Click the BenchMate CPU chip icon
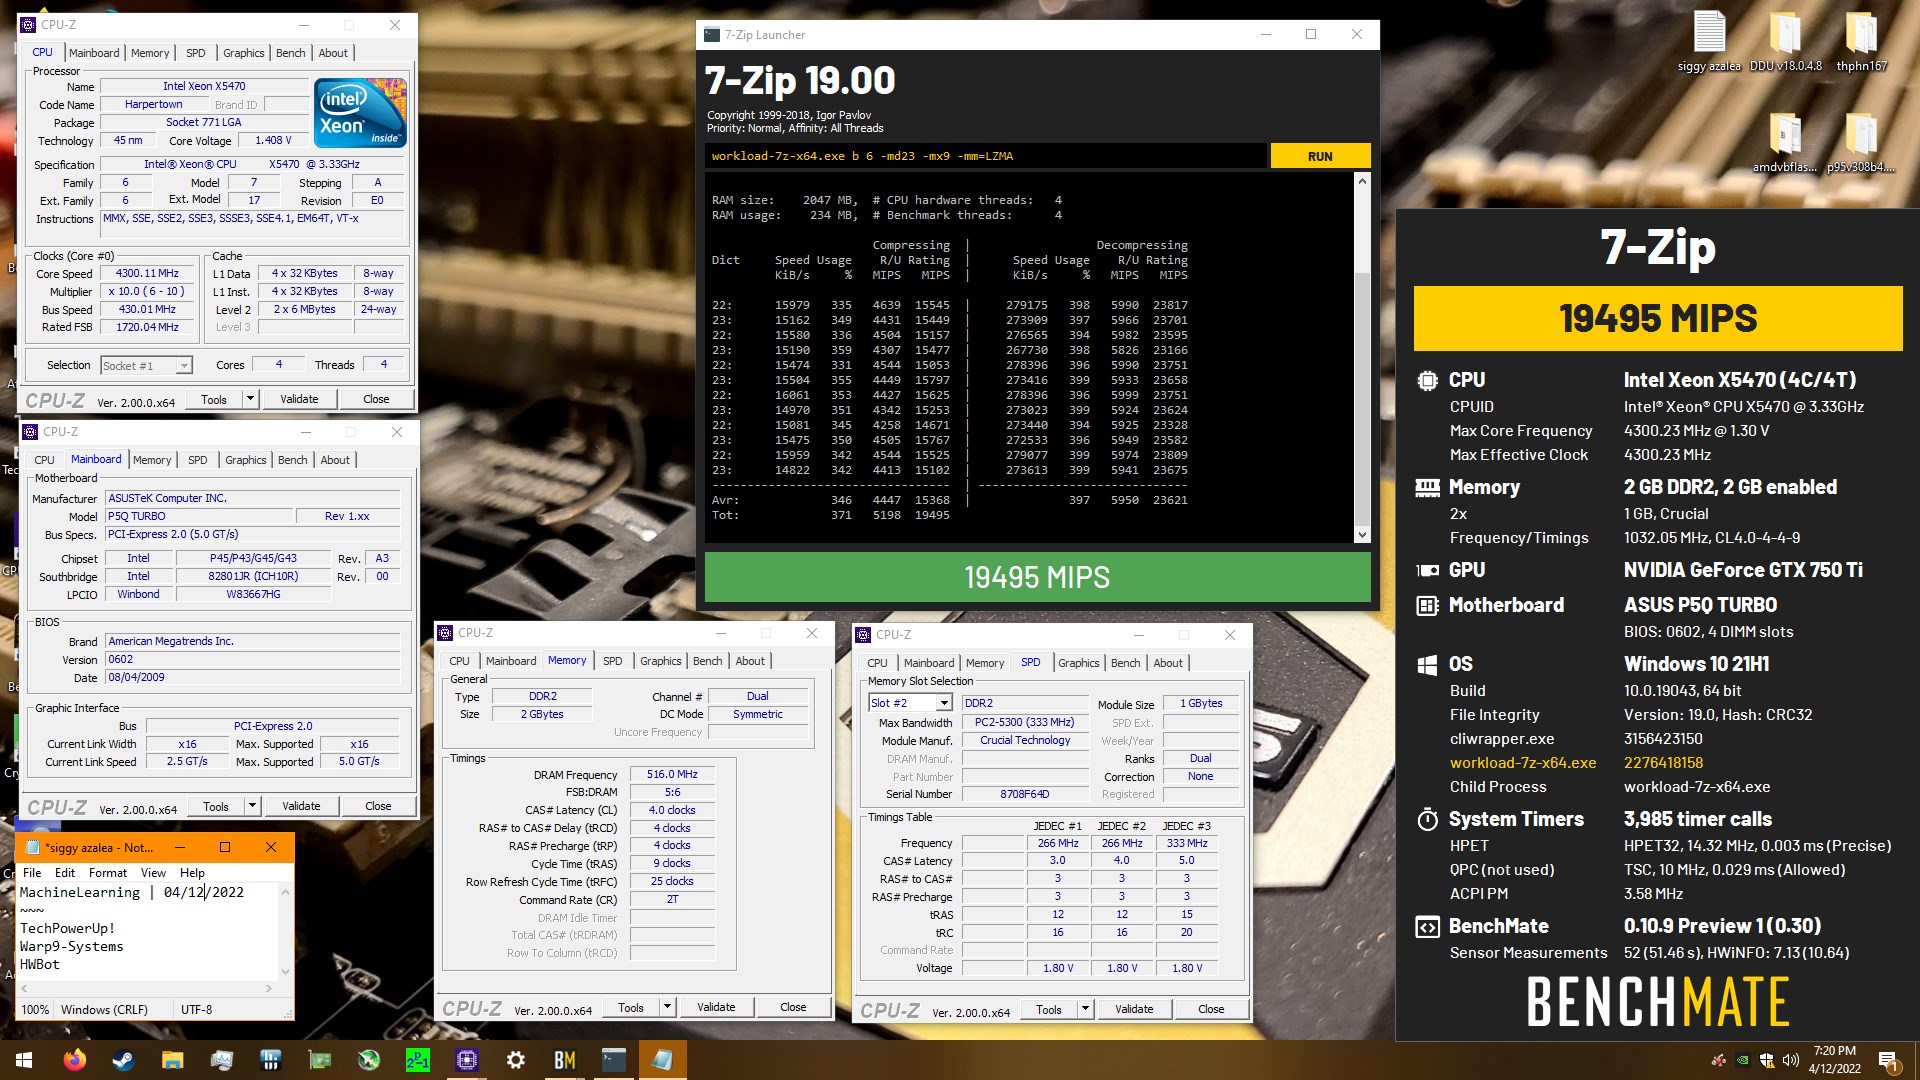 (x=1427, y=380)
